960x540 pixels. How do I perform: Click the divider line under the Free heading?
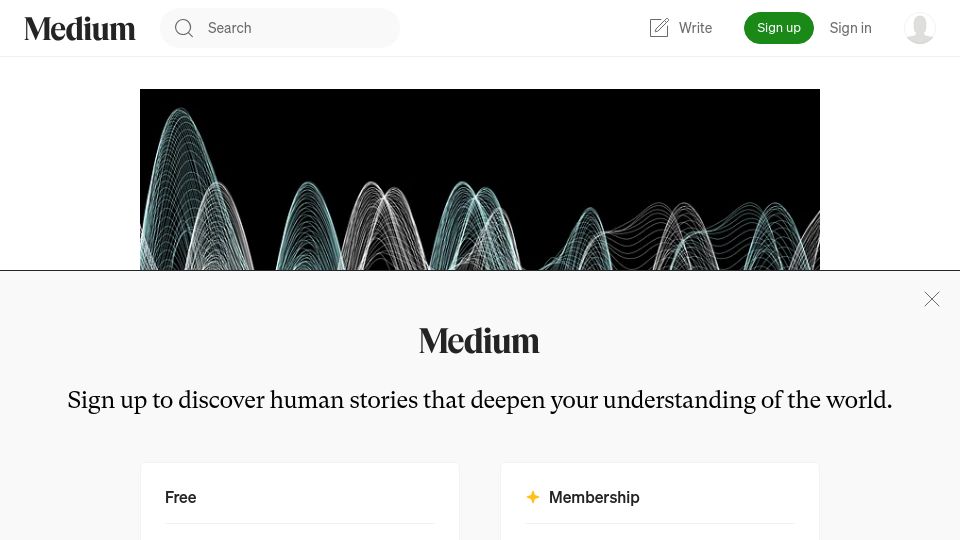[299, 523]
